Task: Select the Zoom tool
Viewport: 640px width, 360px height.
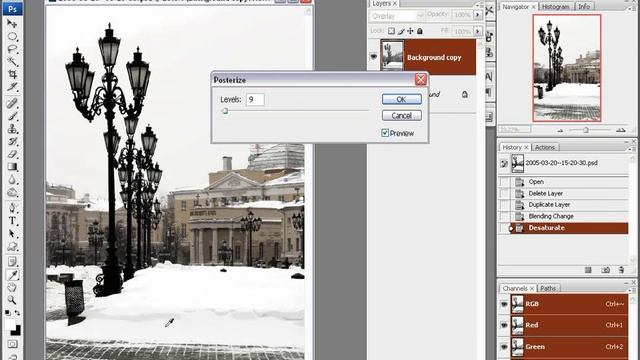Action: [x=12, y=300]
